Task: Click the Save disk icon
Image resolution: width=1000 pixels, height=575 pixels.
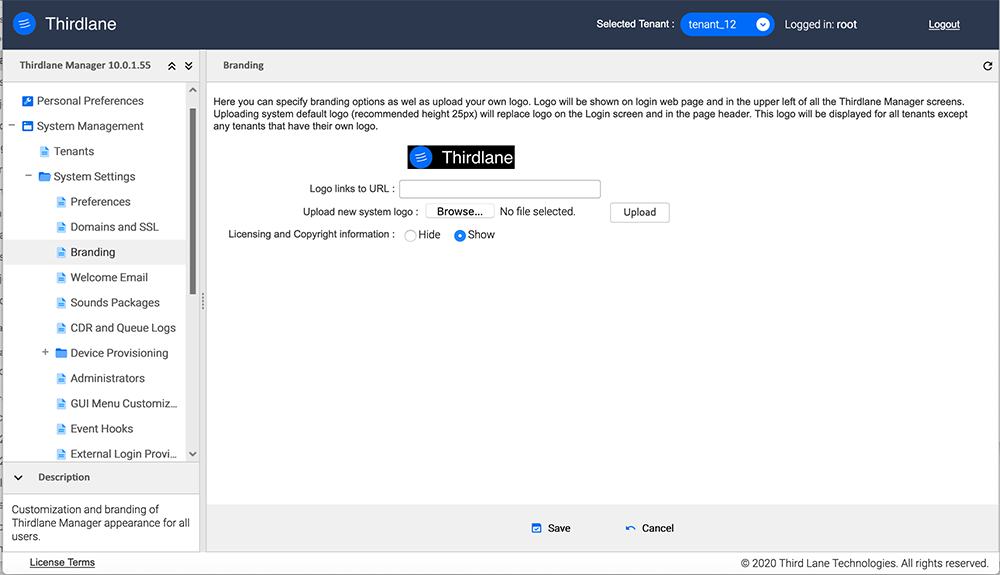Action: click(x=536, y=528)
